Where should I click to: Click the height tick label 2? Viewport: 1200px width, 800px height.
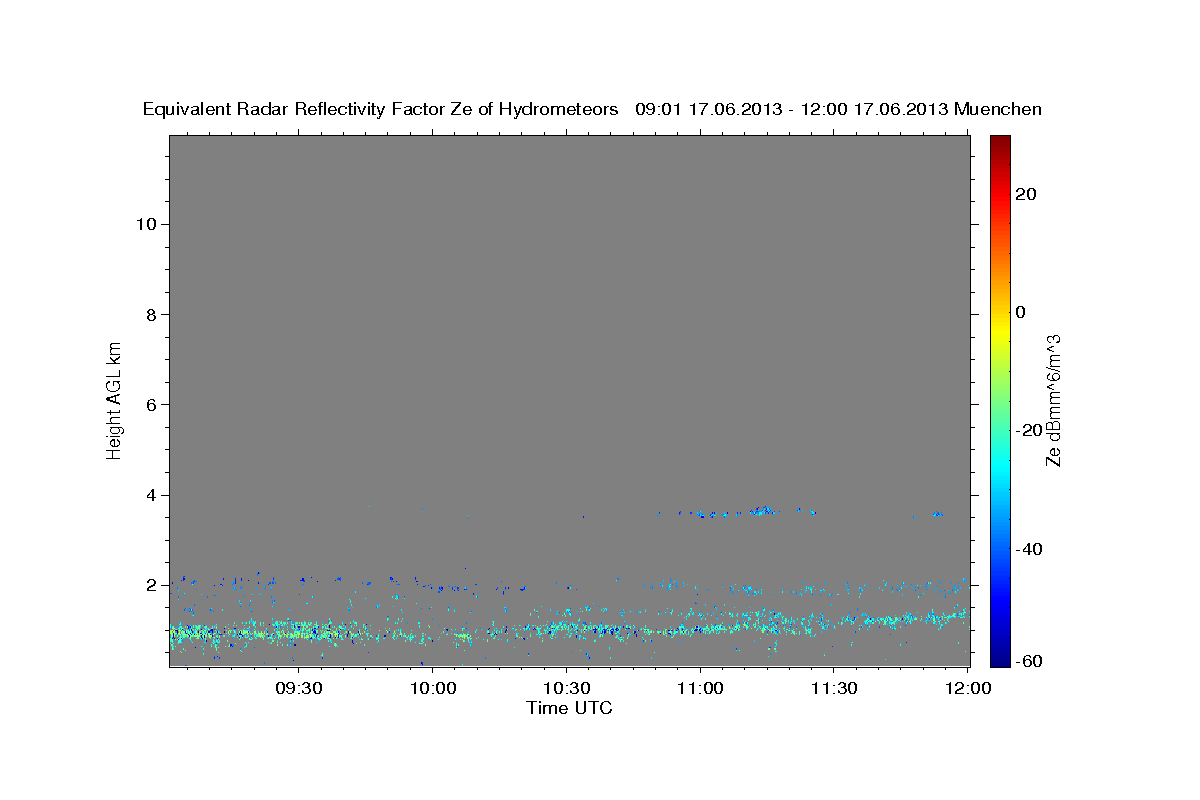[x=152, y=585]
